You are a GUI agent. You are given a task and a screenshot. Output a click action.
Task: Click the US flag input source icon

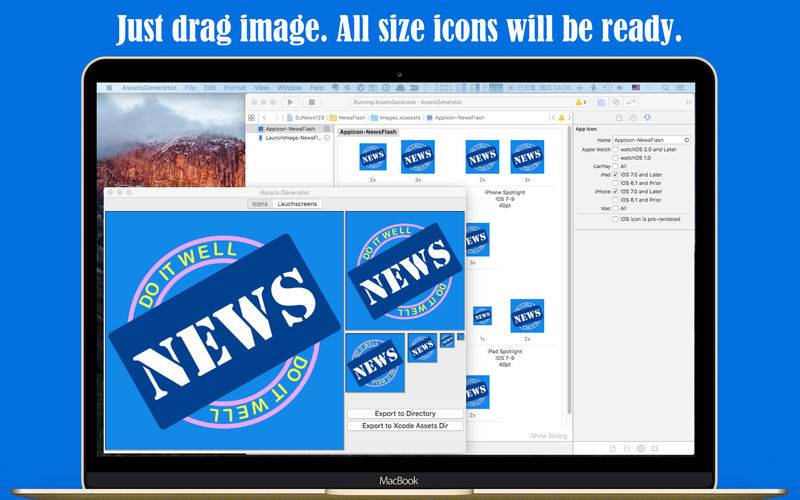tap(636, 87)
